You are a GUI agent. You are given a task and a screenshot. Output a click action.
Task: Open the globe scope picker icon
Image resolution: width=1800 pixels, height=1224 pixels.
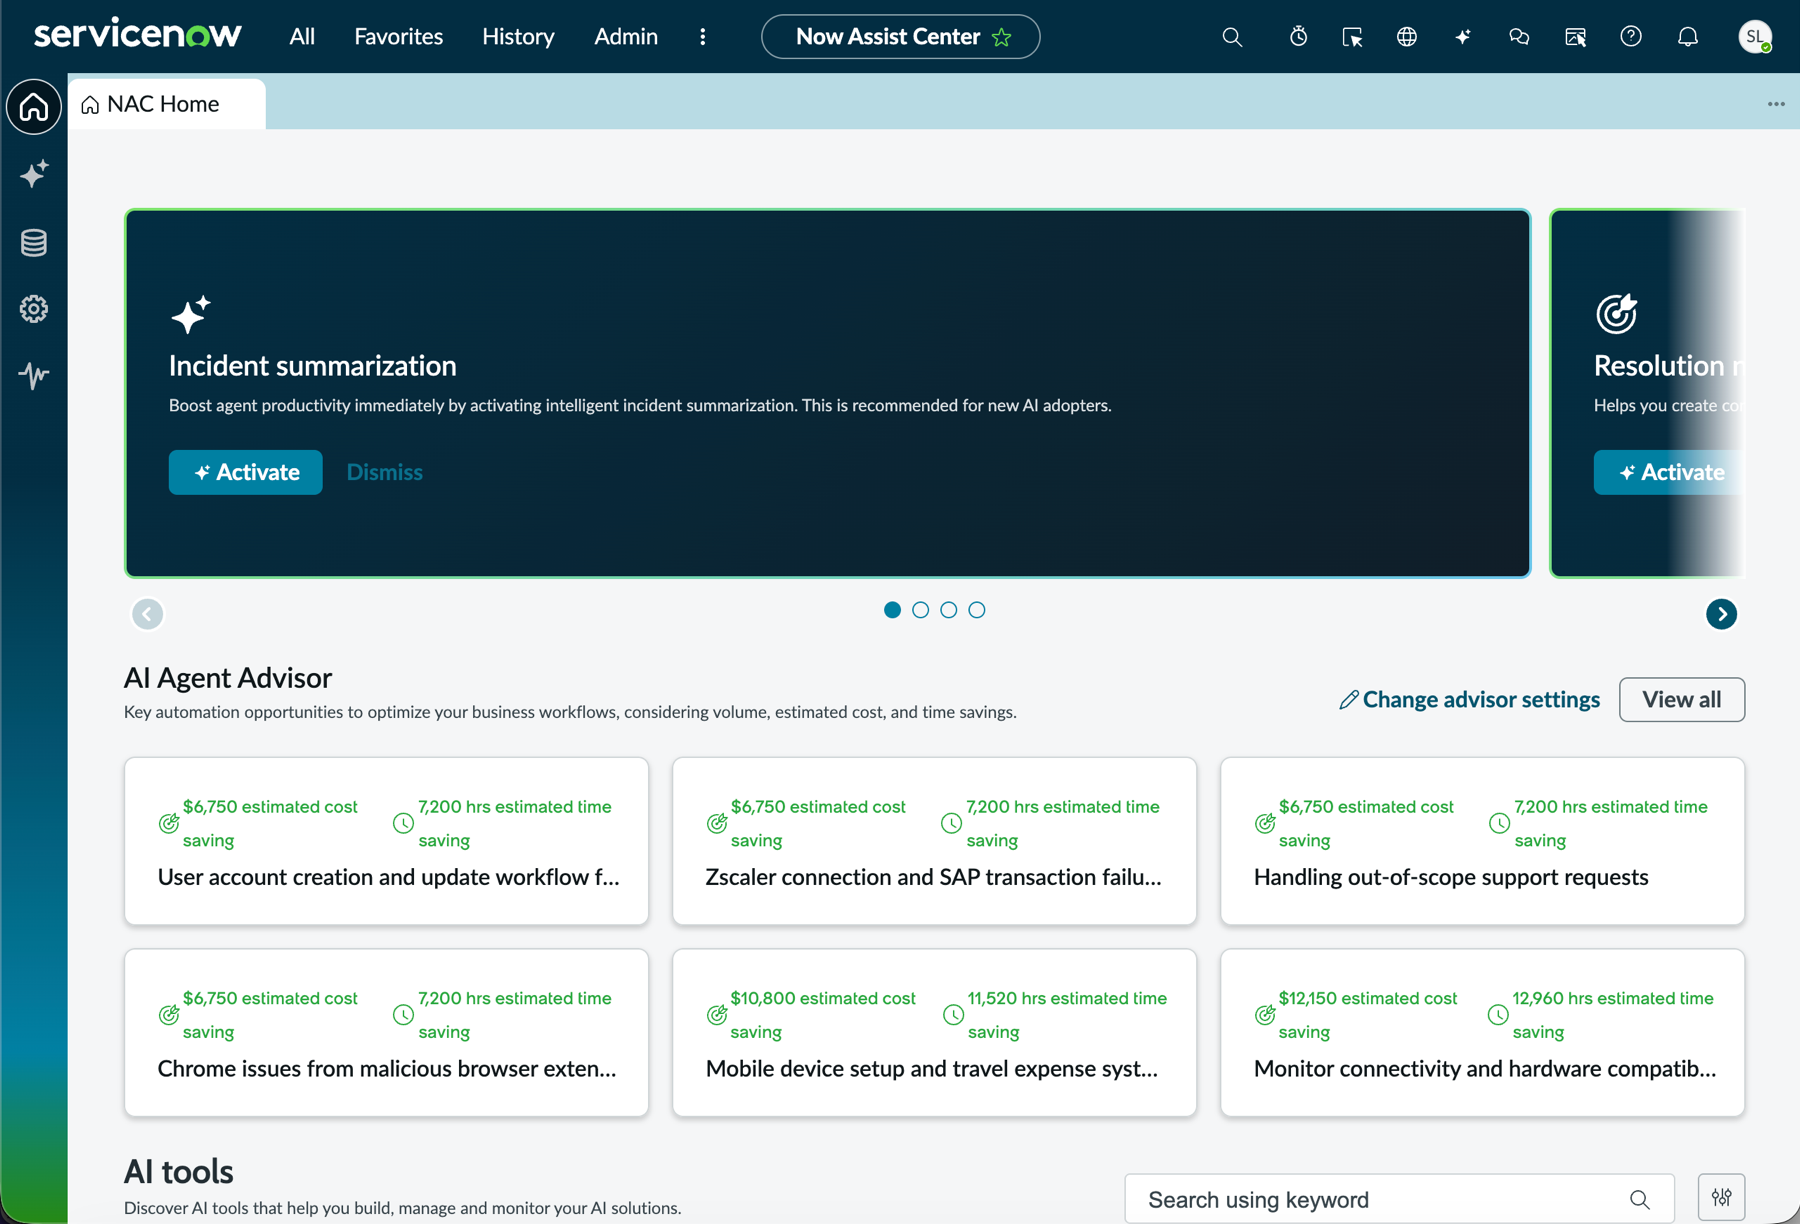pyautogui.click(x=1407, y=37)
